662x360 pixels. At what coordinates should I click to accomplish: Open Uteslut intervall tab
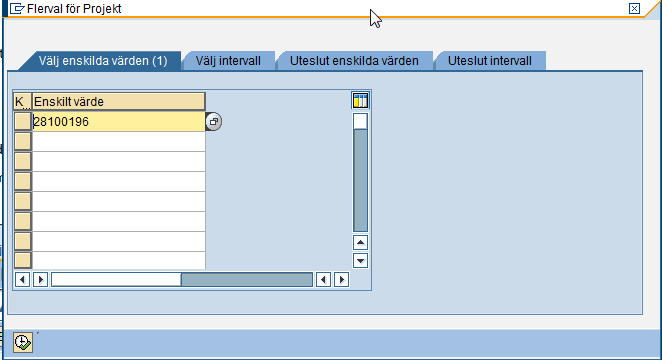pyautogui.click(x=490, y=61)
